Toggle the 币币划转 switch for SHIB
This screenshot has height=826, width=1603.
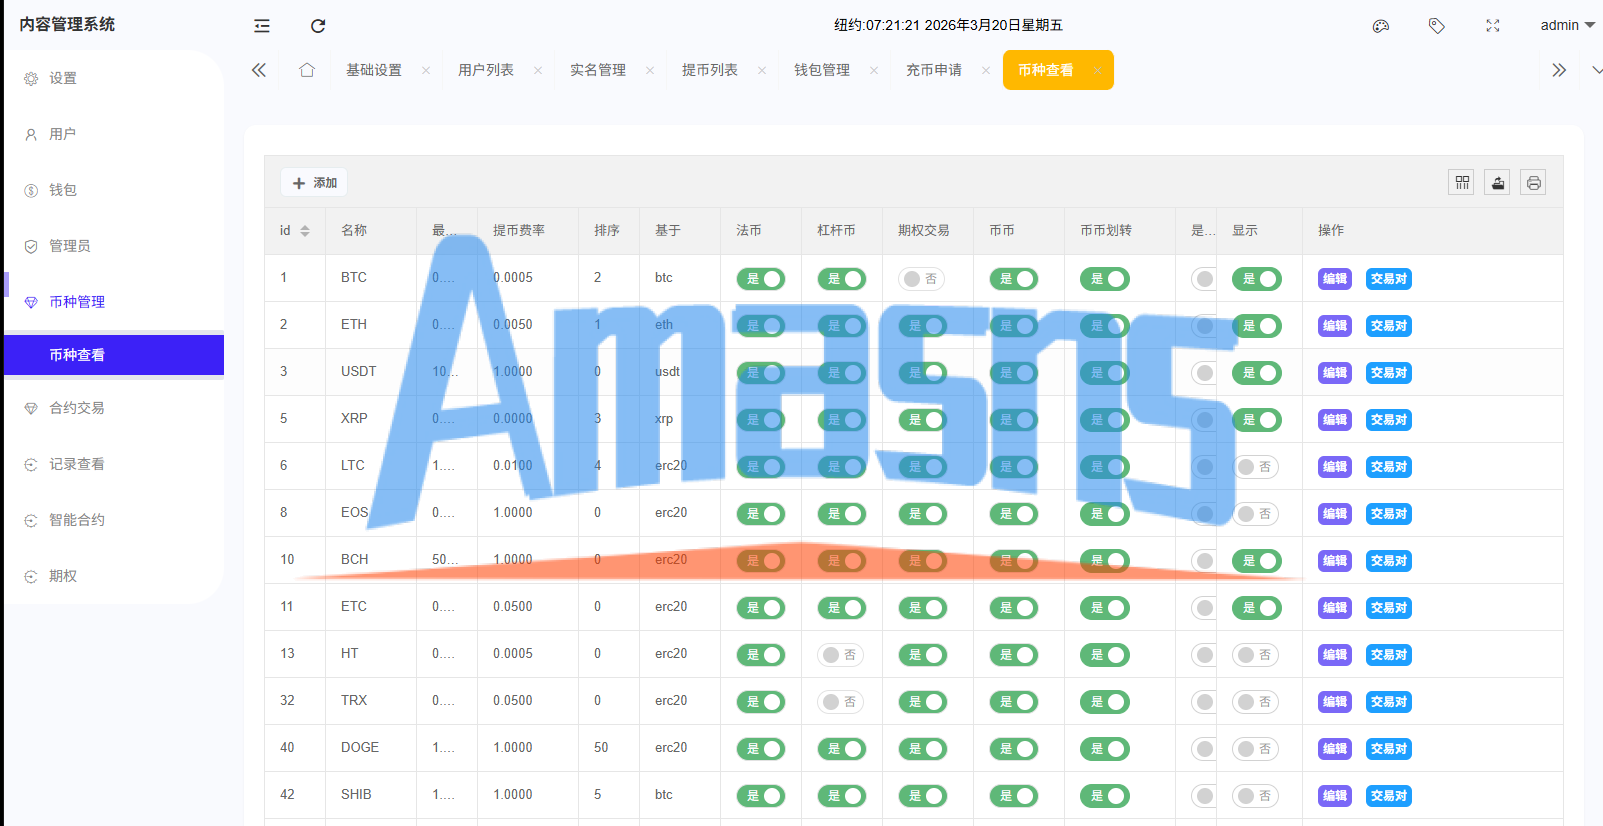pyautogui.click(x=1104, y=796)
